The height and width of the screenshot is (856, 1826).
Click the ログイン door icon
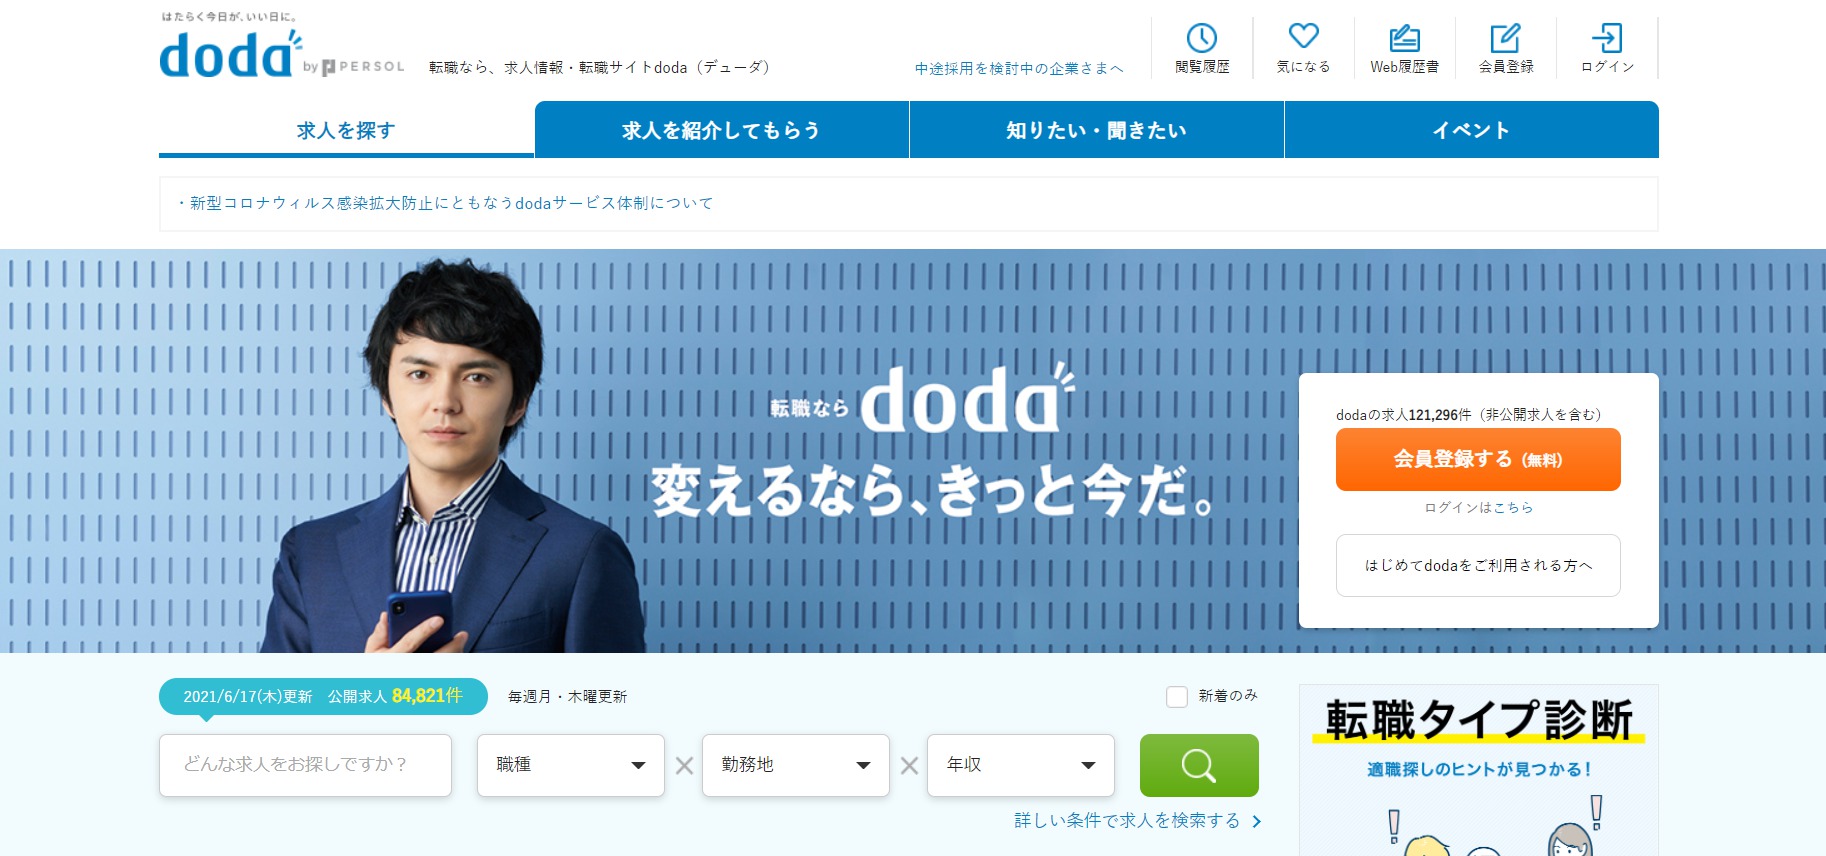[1606, 39]
